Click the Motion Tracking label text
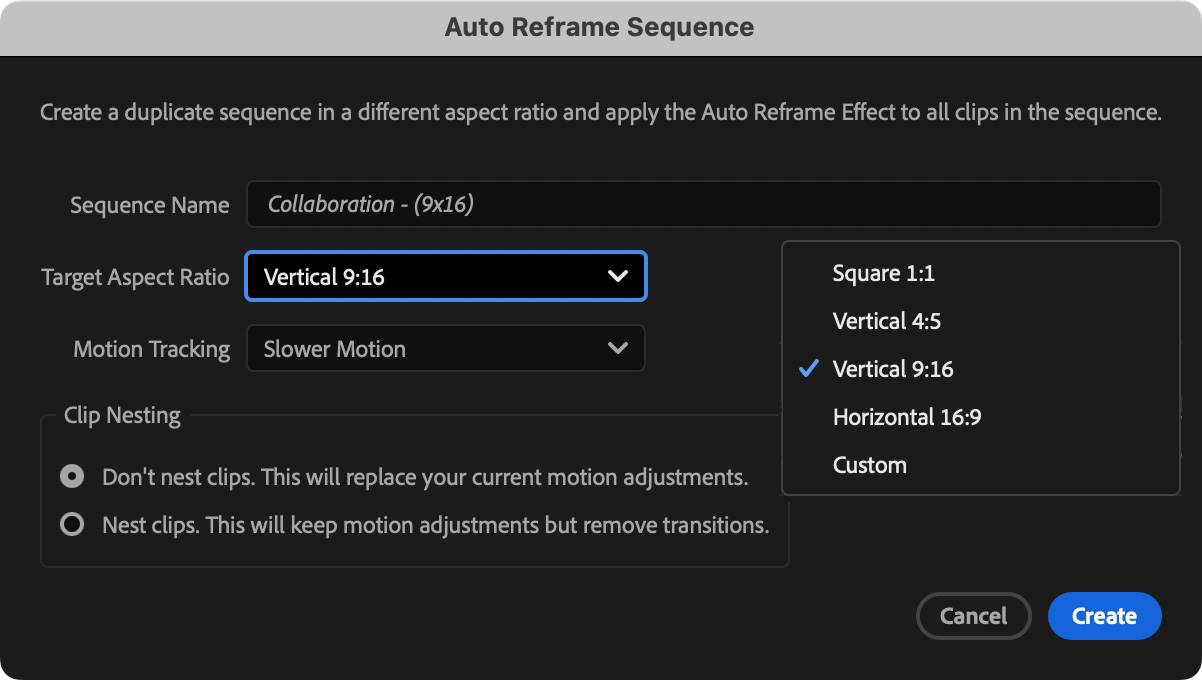Screen dimensions: 1202x680 (x=151, y=349)
